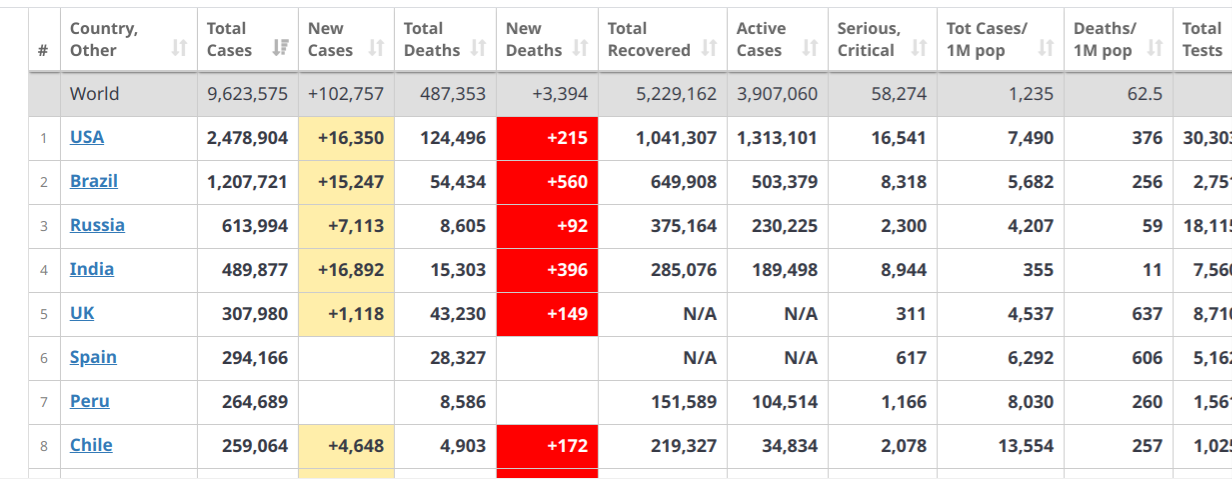Sort by Active Cases column arrows

(x=810, y=47)
